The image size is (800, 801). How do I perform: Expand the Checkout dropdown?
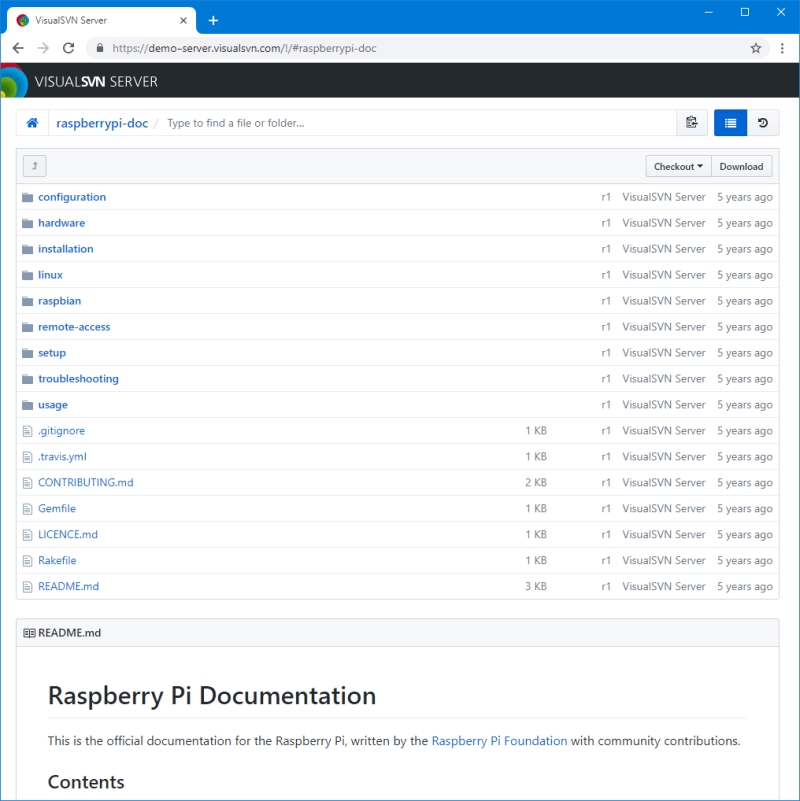[x=678, y=166]
